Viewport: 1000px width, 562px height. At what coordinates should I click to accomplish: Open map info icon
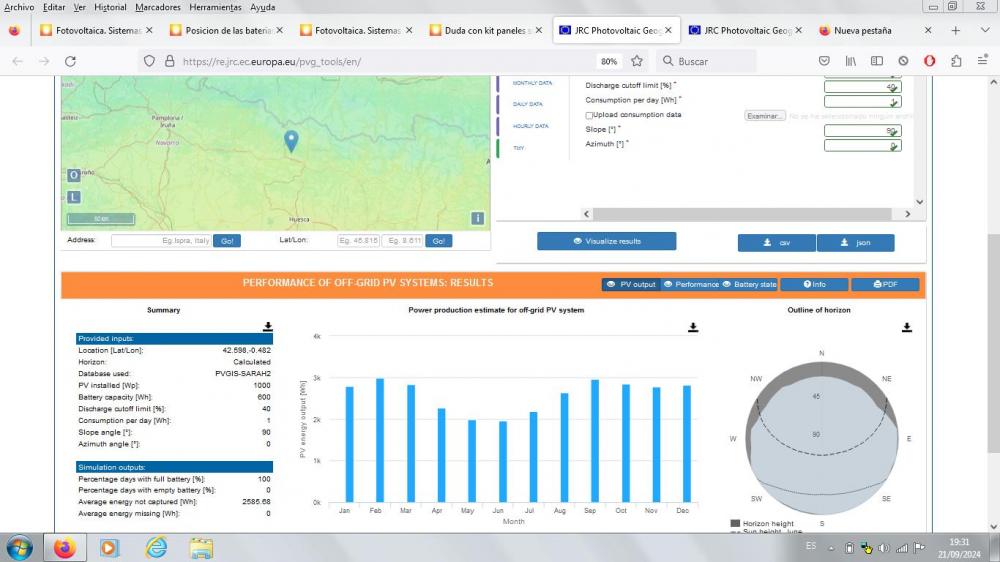pyautogui.click(x=478, y=218)
